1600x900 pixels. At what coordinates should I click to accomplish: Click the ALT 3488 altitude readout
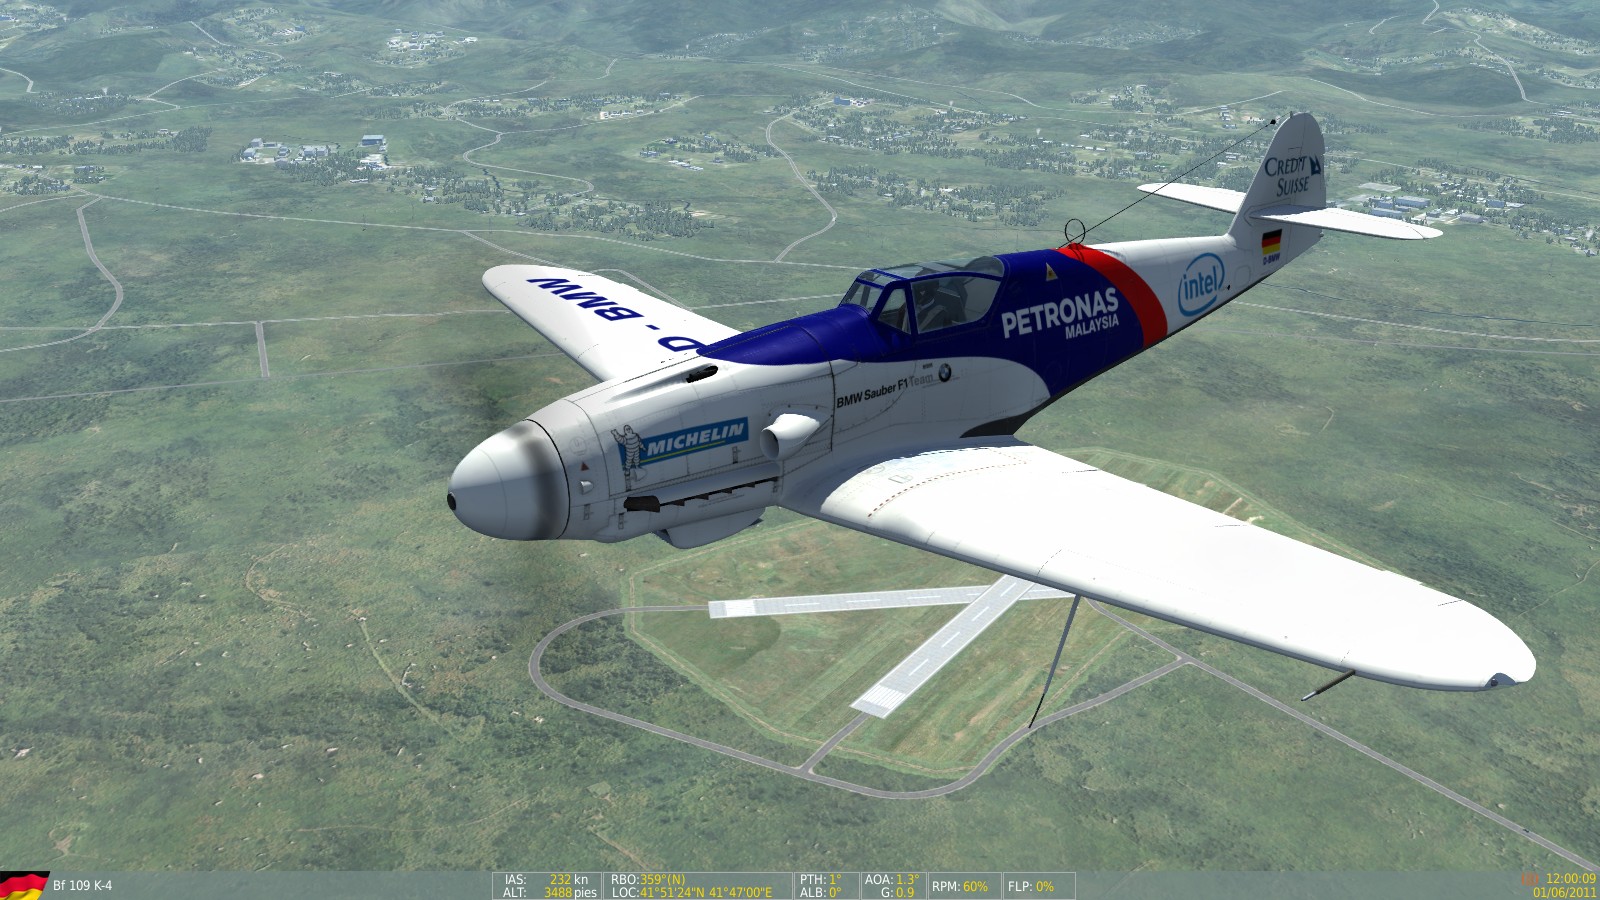click(550, 892)
